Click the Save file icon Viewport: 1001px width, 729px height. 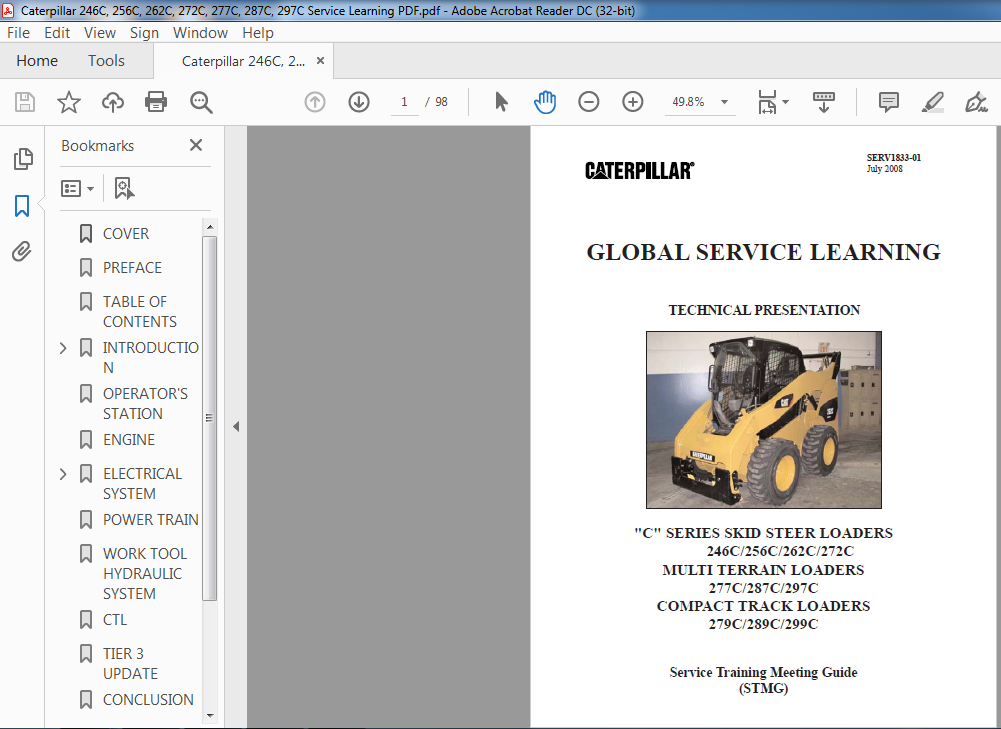(x=25, y=102)
